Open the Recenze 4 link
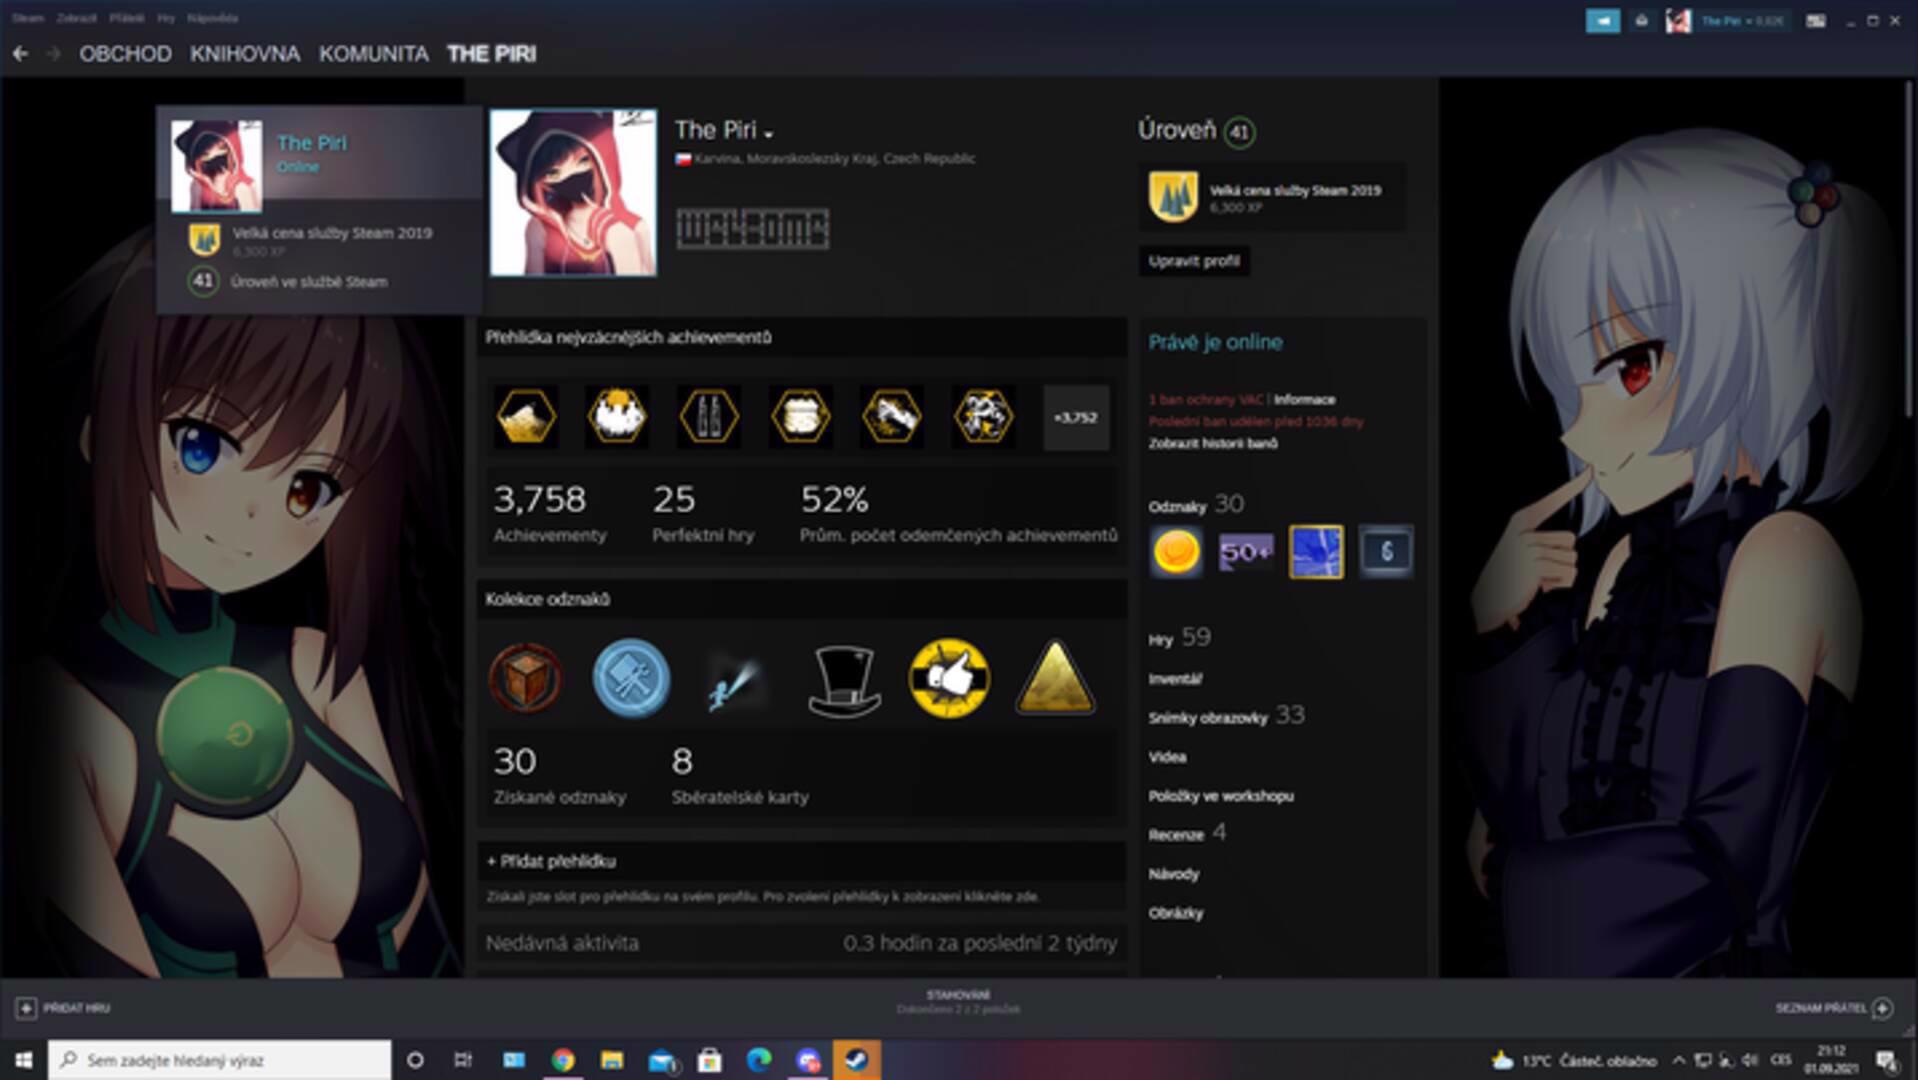 pos(1187,833)
